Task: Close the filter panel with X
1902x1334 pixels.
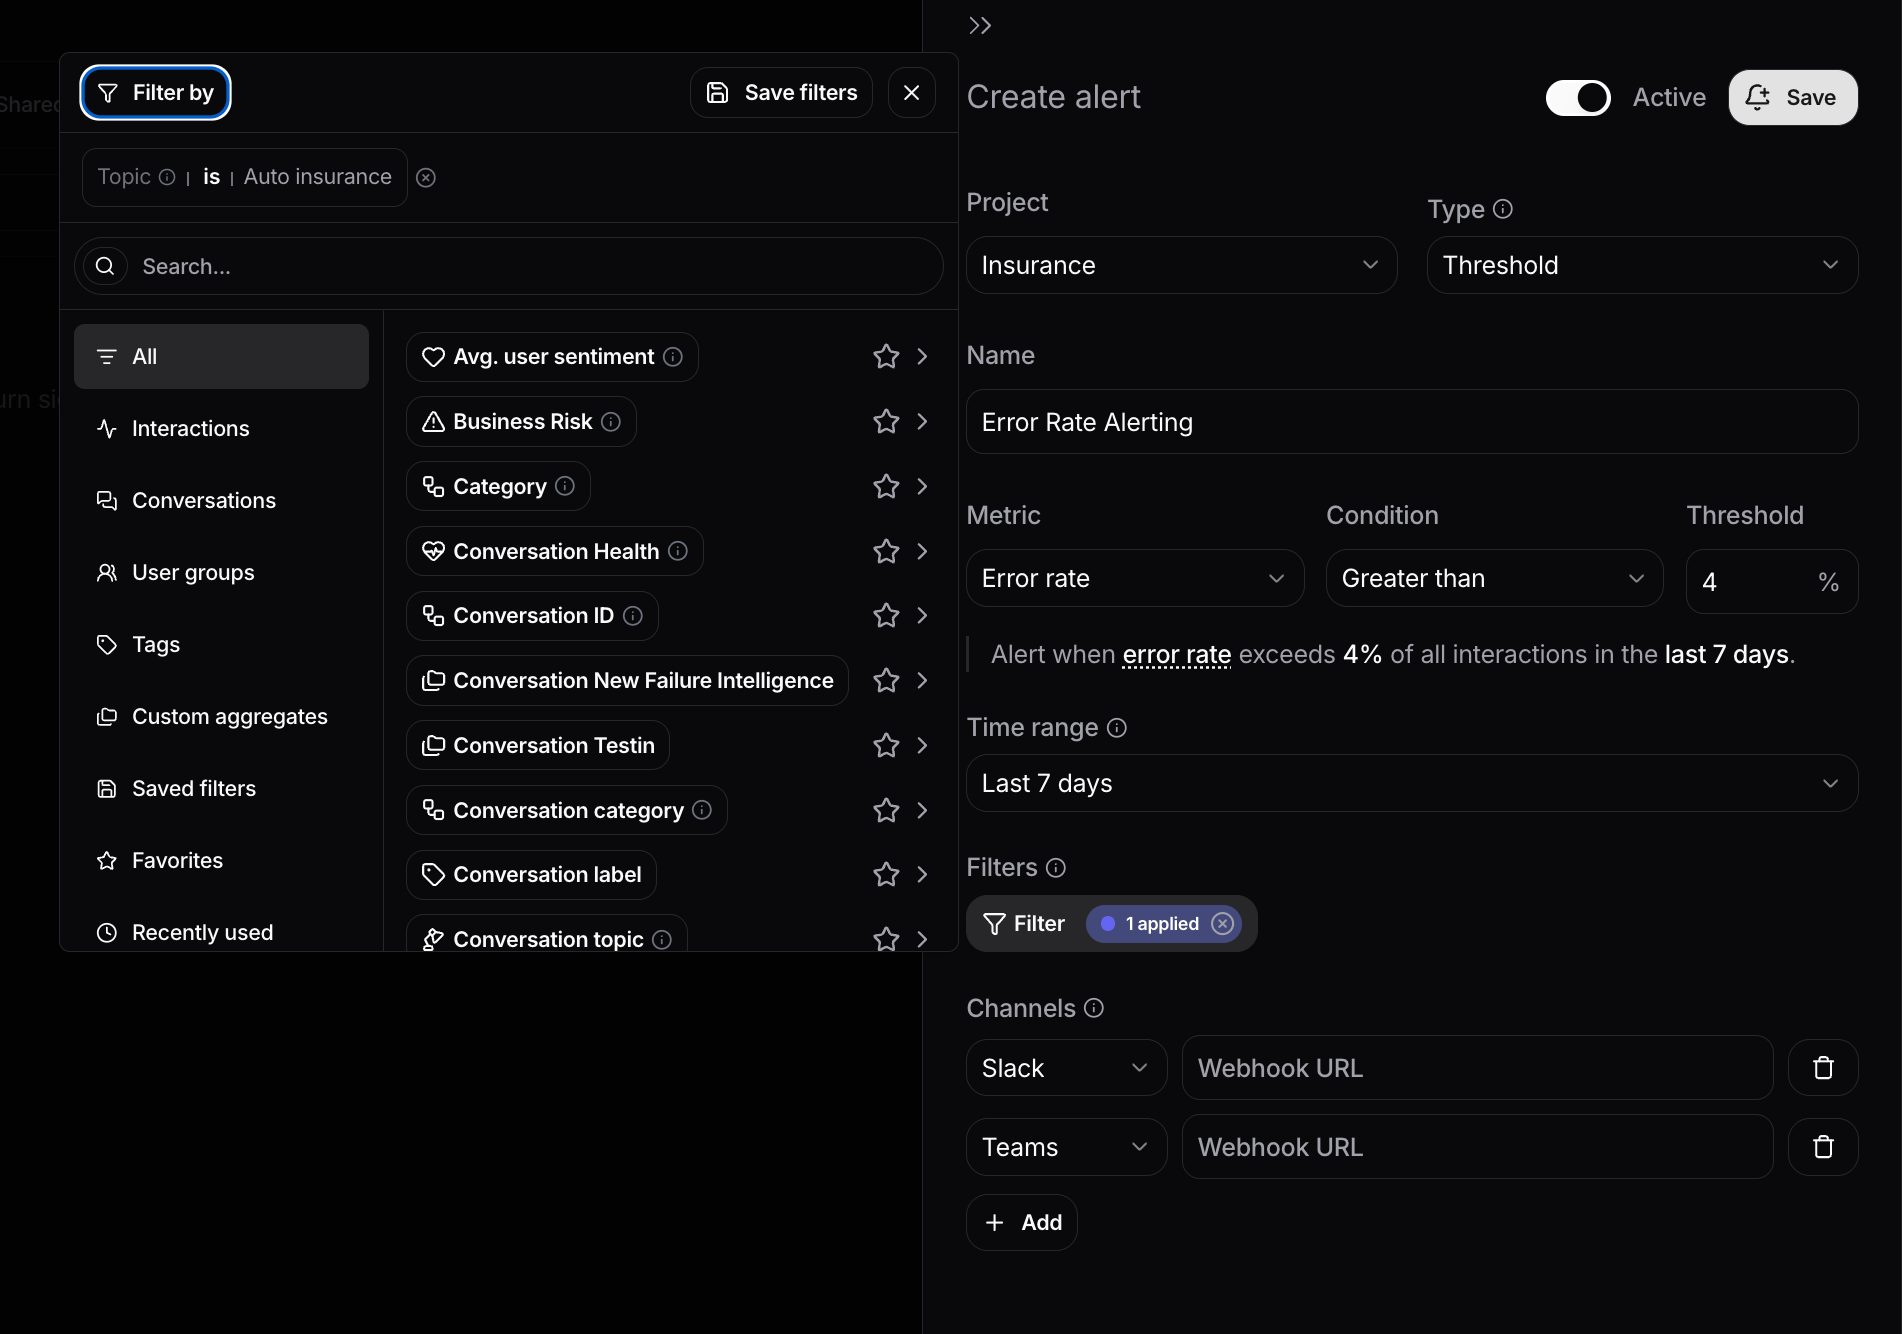Action: click(x=911, y=93)
